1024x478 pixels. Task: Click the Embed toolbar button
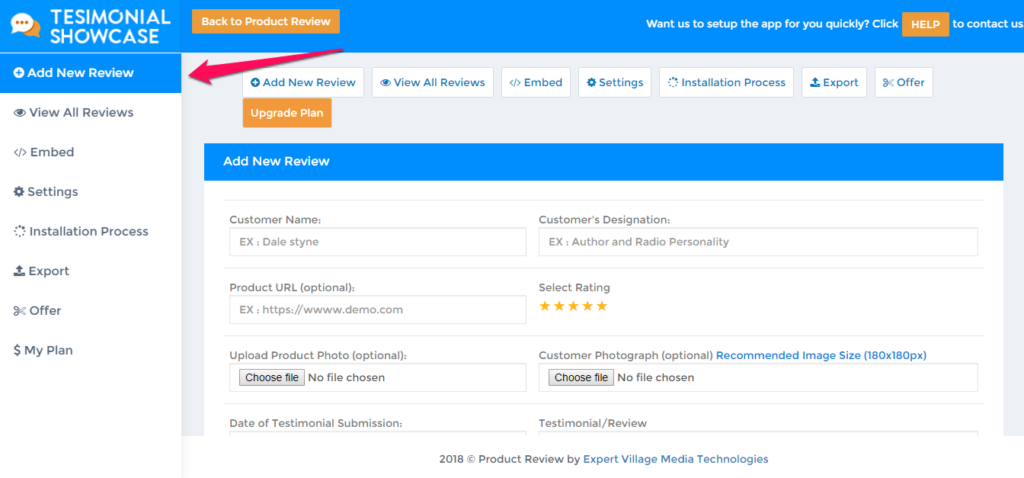(x=536, y=82)
